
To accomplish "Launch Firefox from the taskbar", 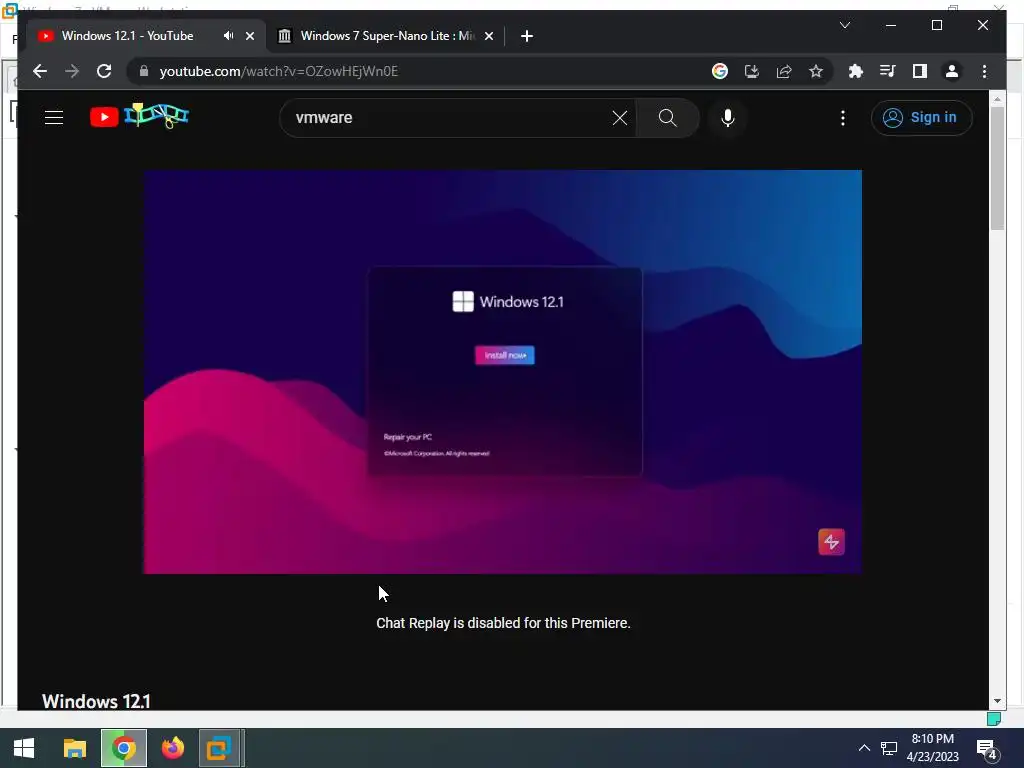I will (x=172, y=748).
